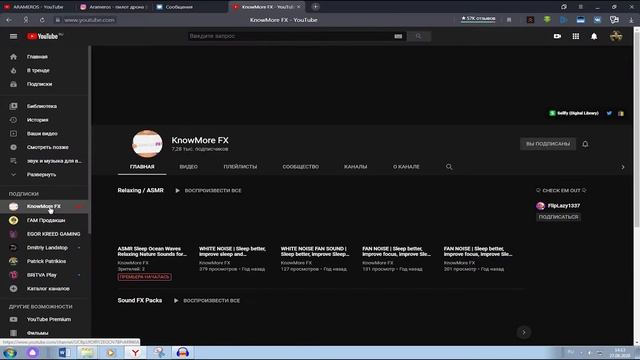Switch to the О канале tab
Screen dimensions: 640x360
406,167
